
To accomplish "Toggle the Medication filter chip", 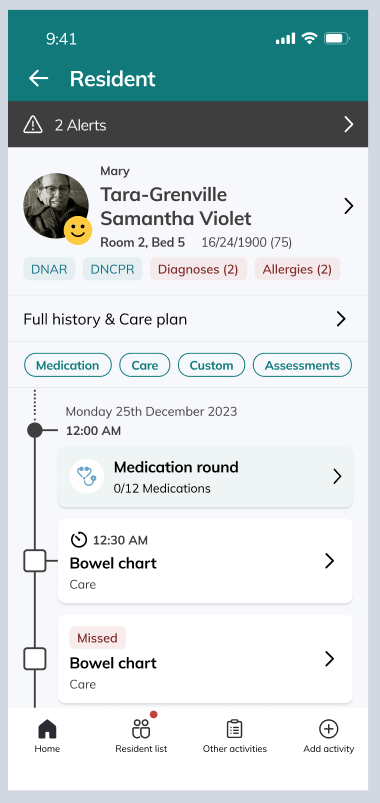I will click(x=68, y=365).
